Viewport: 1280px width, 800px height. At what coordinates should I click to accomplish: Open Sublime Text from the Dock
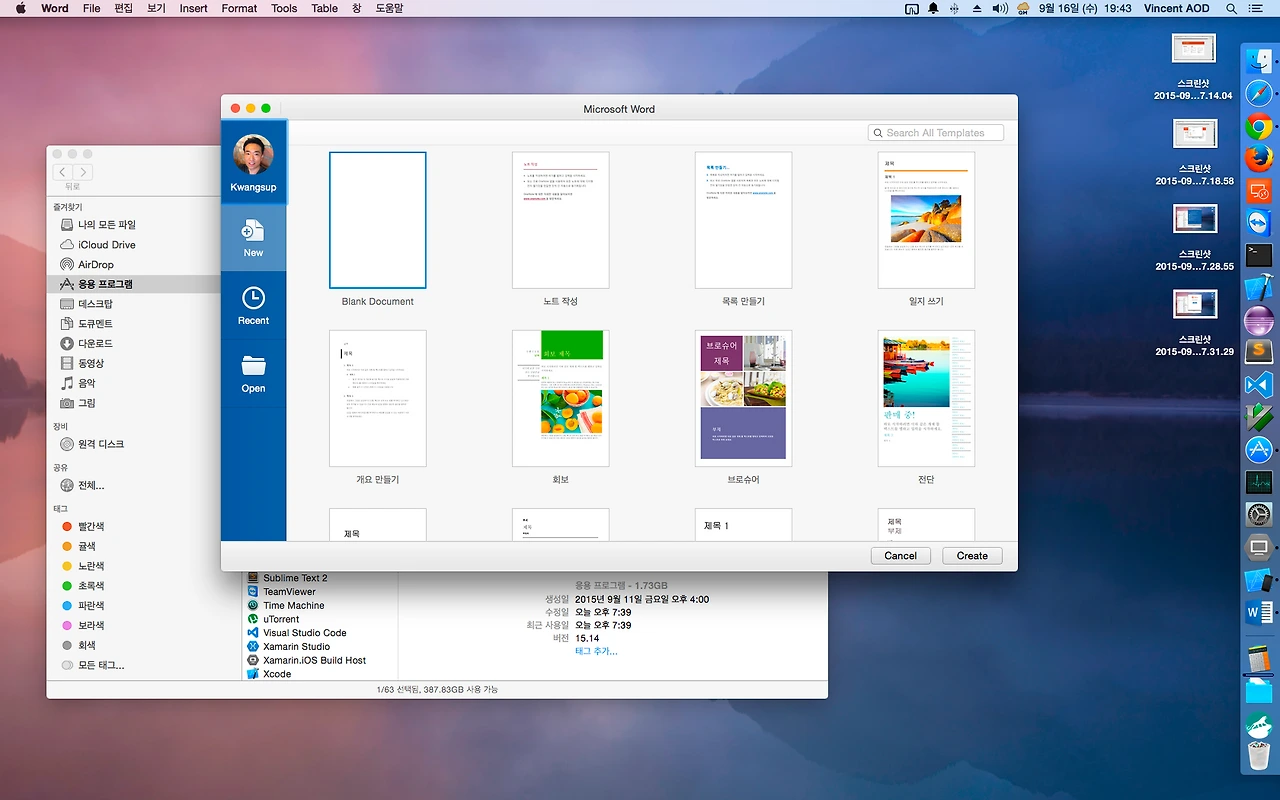coord(1258,352)
